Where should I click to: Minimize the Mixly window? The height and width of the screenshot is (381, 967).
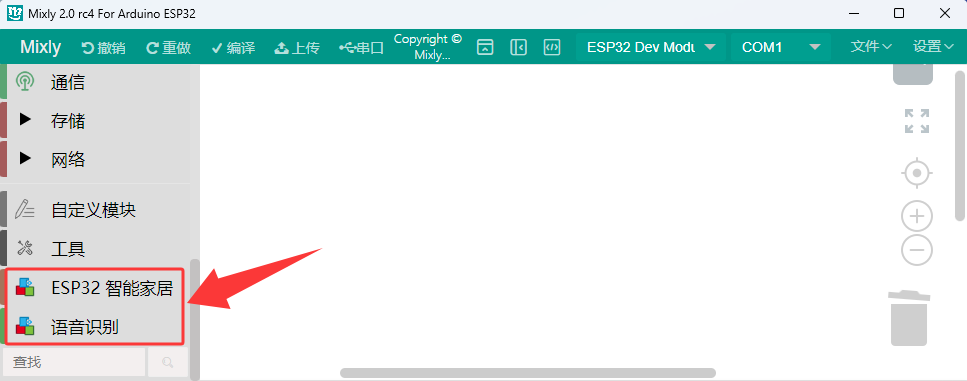854,13
